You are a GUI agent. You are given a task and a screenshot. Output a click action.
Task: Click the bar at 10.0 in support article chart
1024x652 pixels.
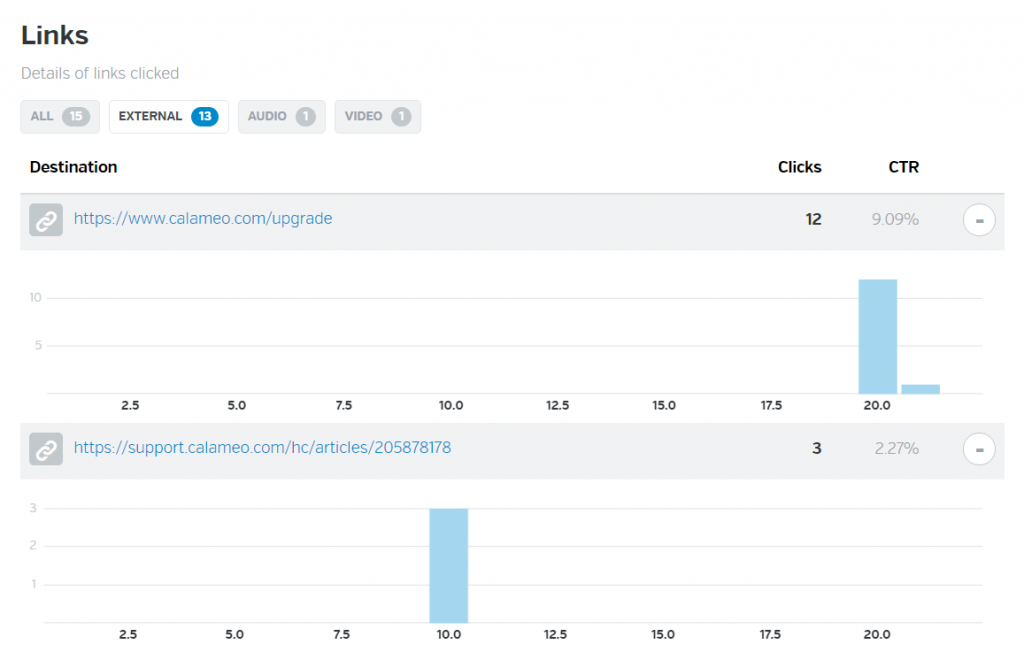449,566
